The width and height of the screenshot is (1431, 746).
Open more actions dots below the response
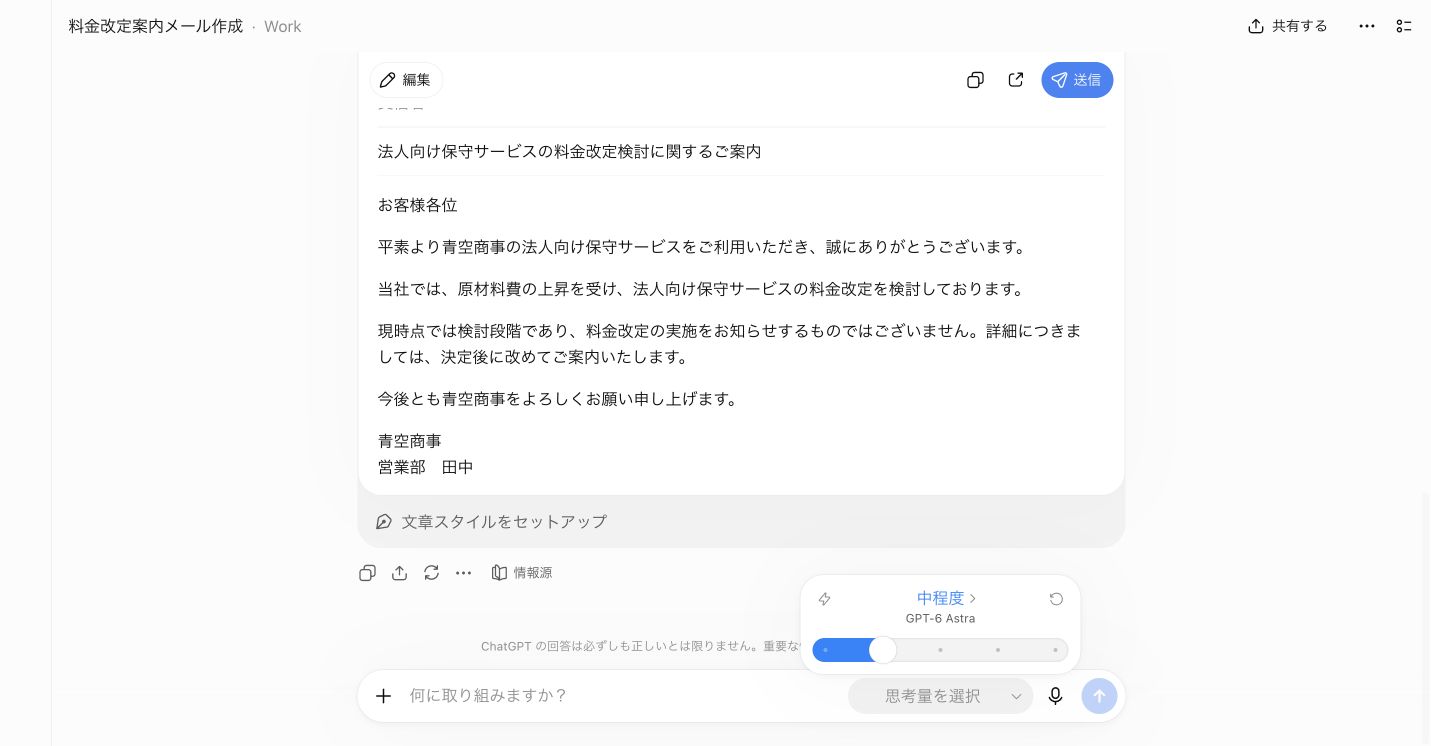tap(463, 573)
